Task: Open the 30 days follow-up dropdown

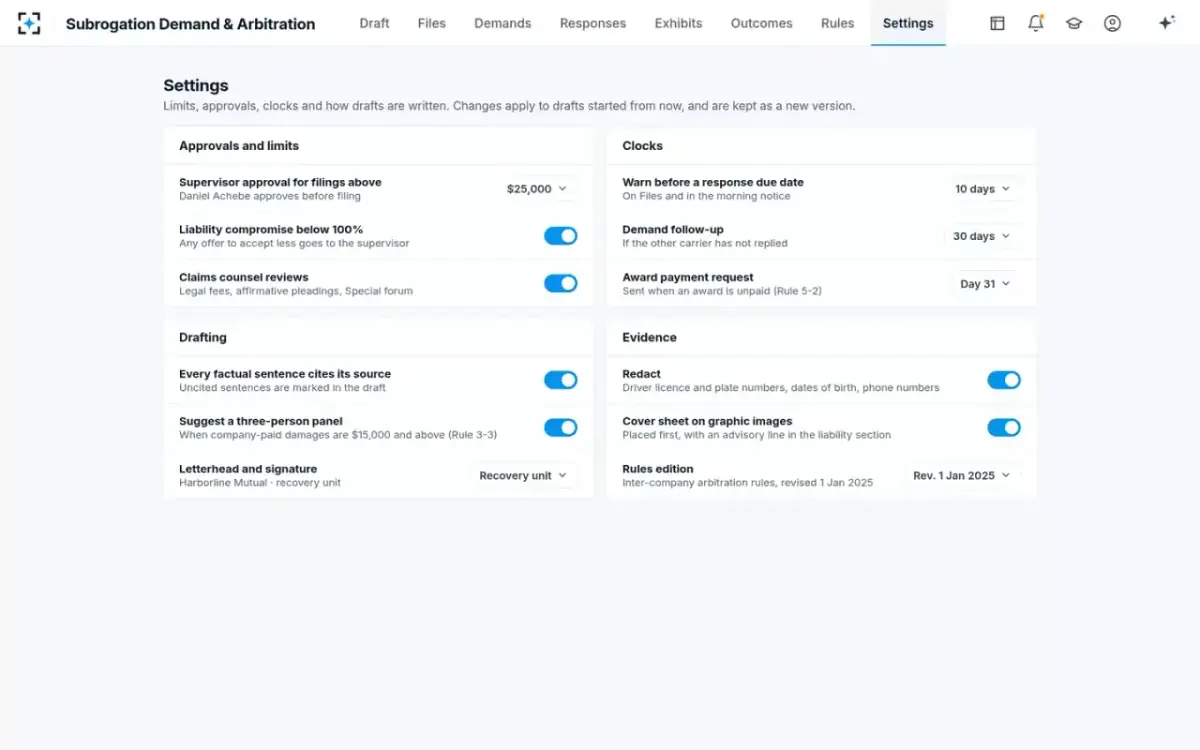Action: [982, 236]
